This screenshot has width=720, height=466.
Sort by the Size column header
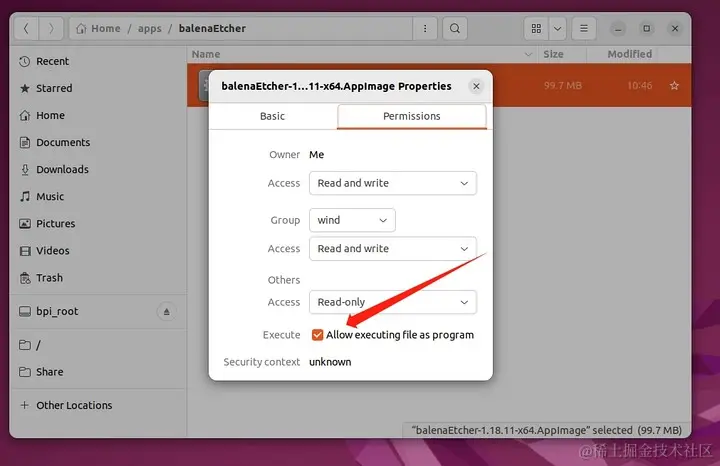pos(562,54)
